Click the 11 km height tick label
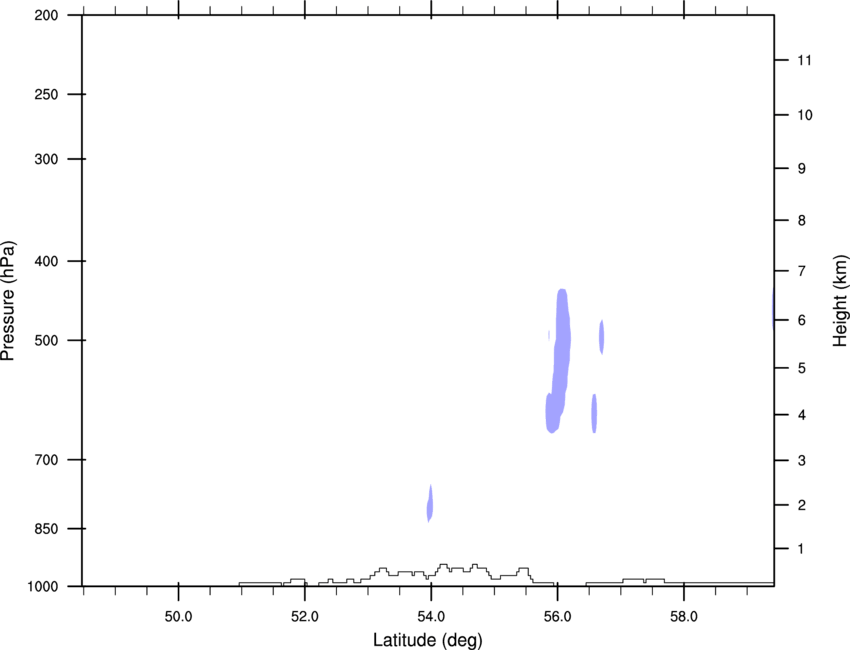Viewport: 850px width, 650px height. [x=804, y=60]
